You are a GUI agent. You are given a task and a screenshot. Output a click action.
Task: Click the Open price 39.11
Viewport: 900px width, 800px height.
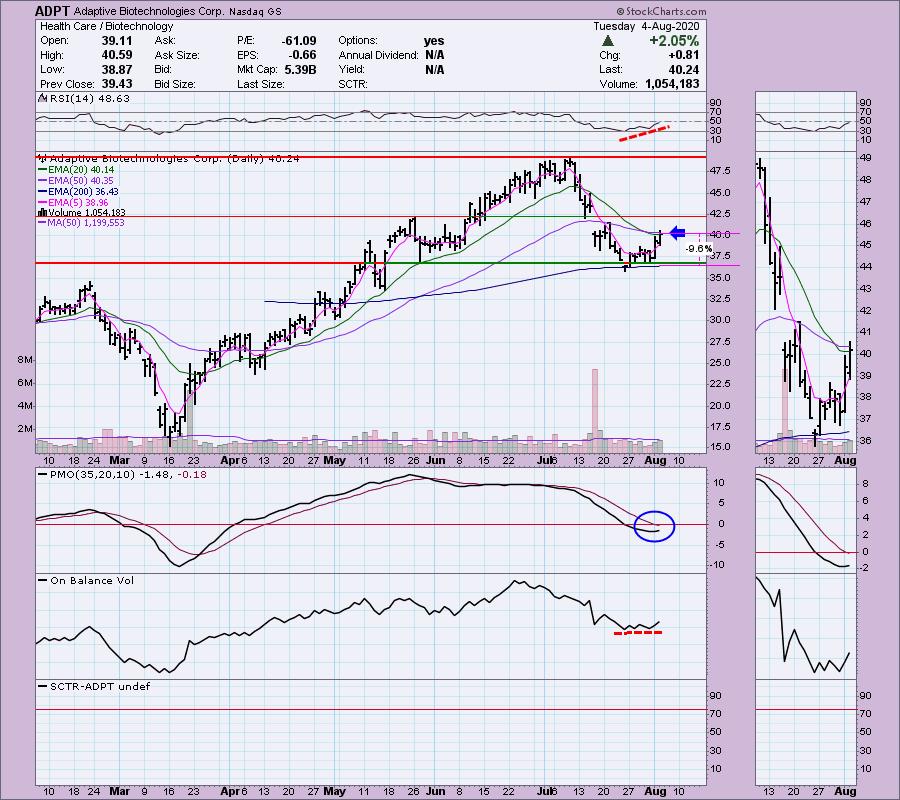click(x=117, y=41)
